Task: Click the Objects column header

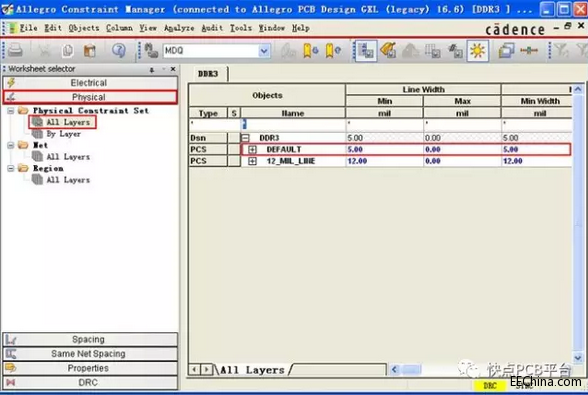Action: [267, 96]
